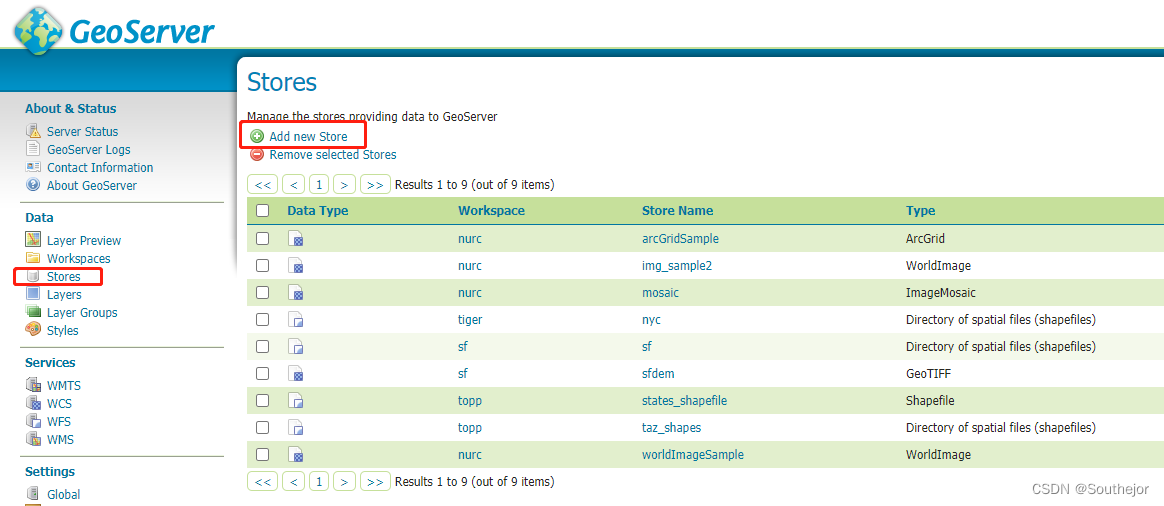Check the worldImageSample row checkbox
1164x506 pixels.
click(262, 454)
